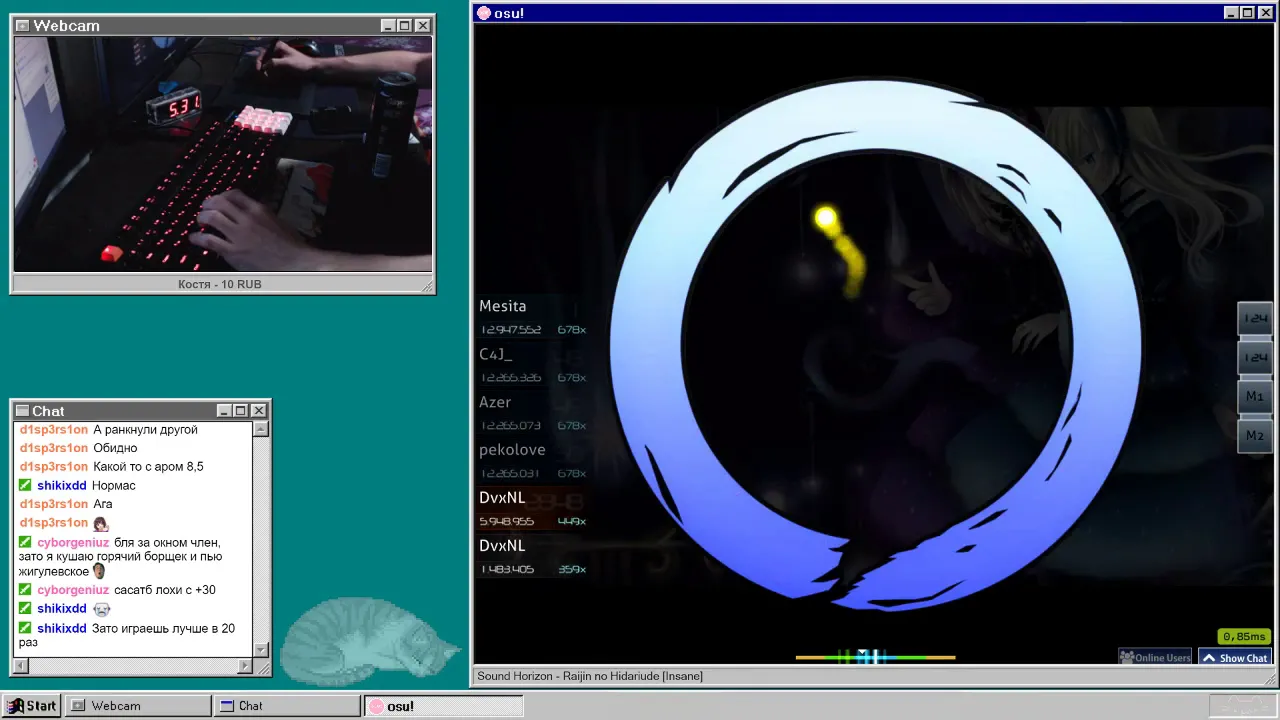Image resolution: width=1280 pixels, height=720 pixels.
Task: Click the system tray area on taskbar
Action: point(1242,706)
